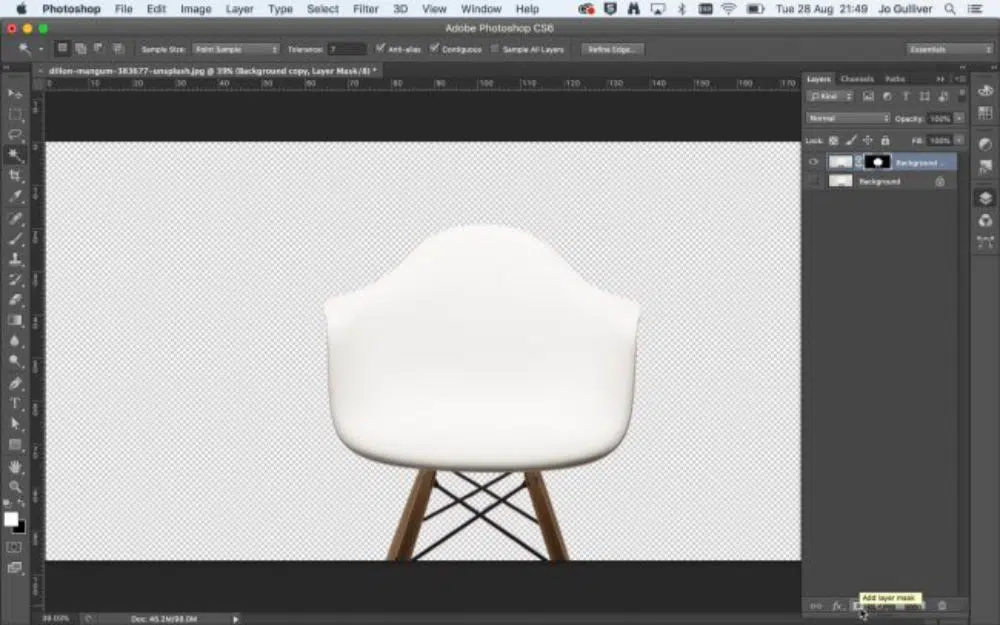The width and height of the screenshot is (1000, 625).
Task: Select the Hand tool
Action: point(16,466)
